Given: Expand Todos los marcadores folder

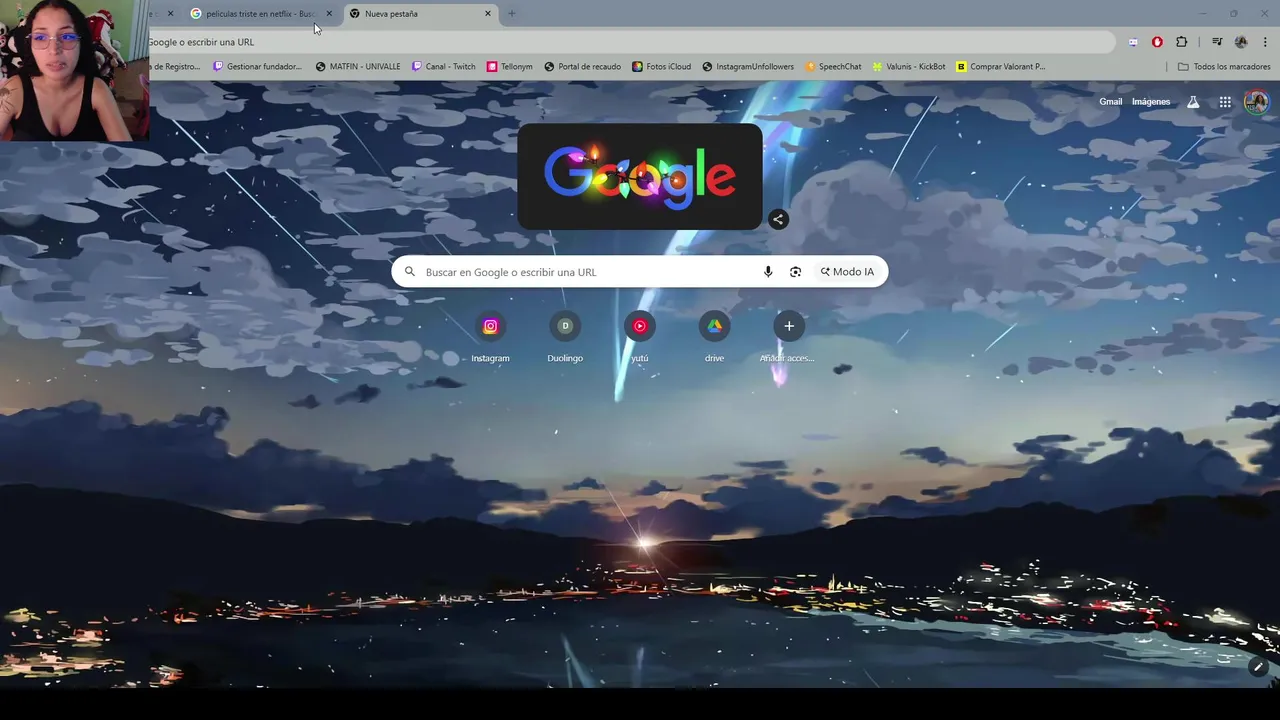Looking at the screenshot, I should (x=1224, y=67).
